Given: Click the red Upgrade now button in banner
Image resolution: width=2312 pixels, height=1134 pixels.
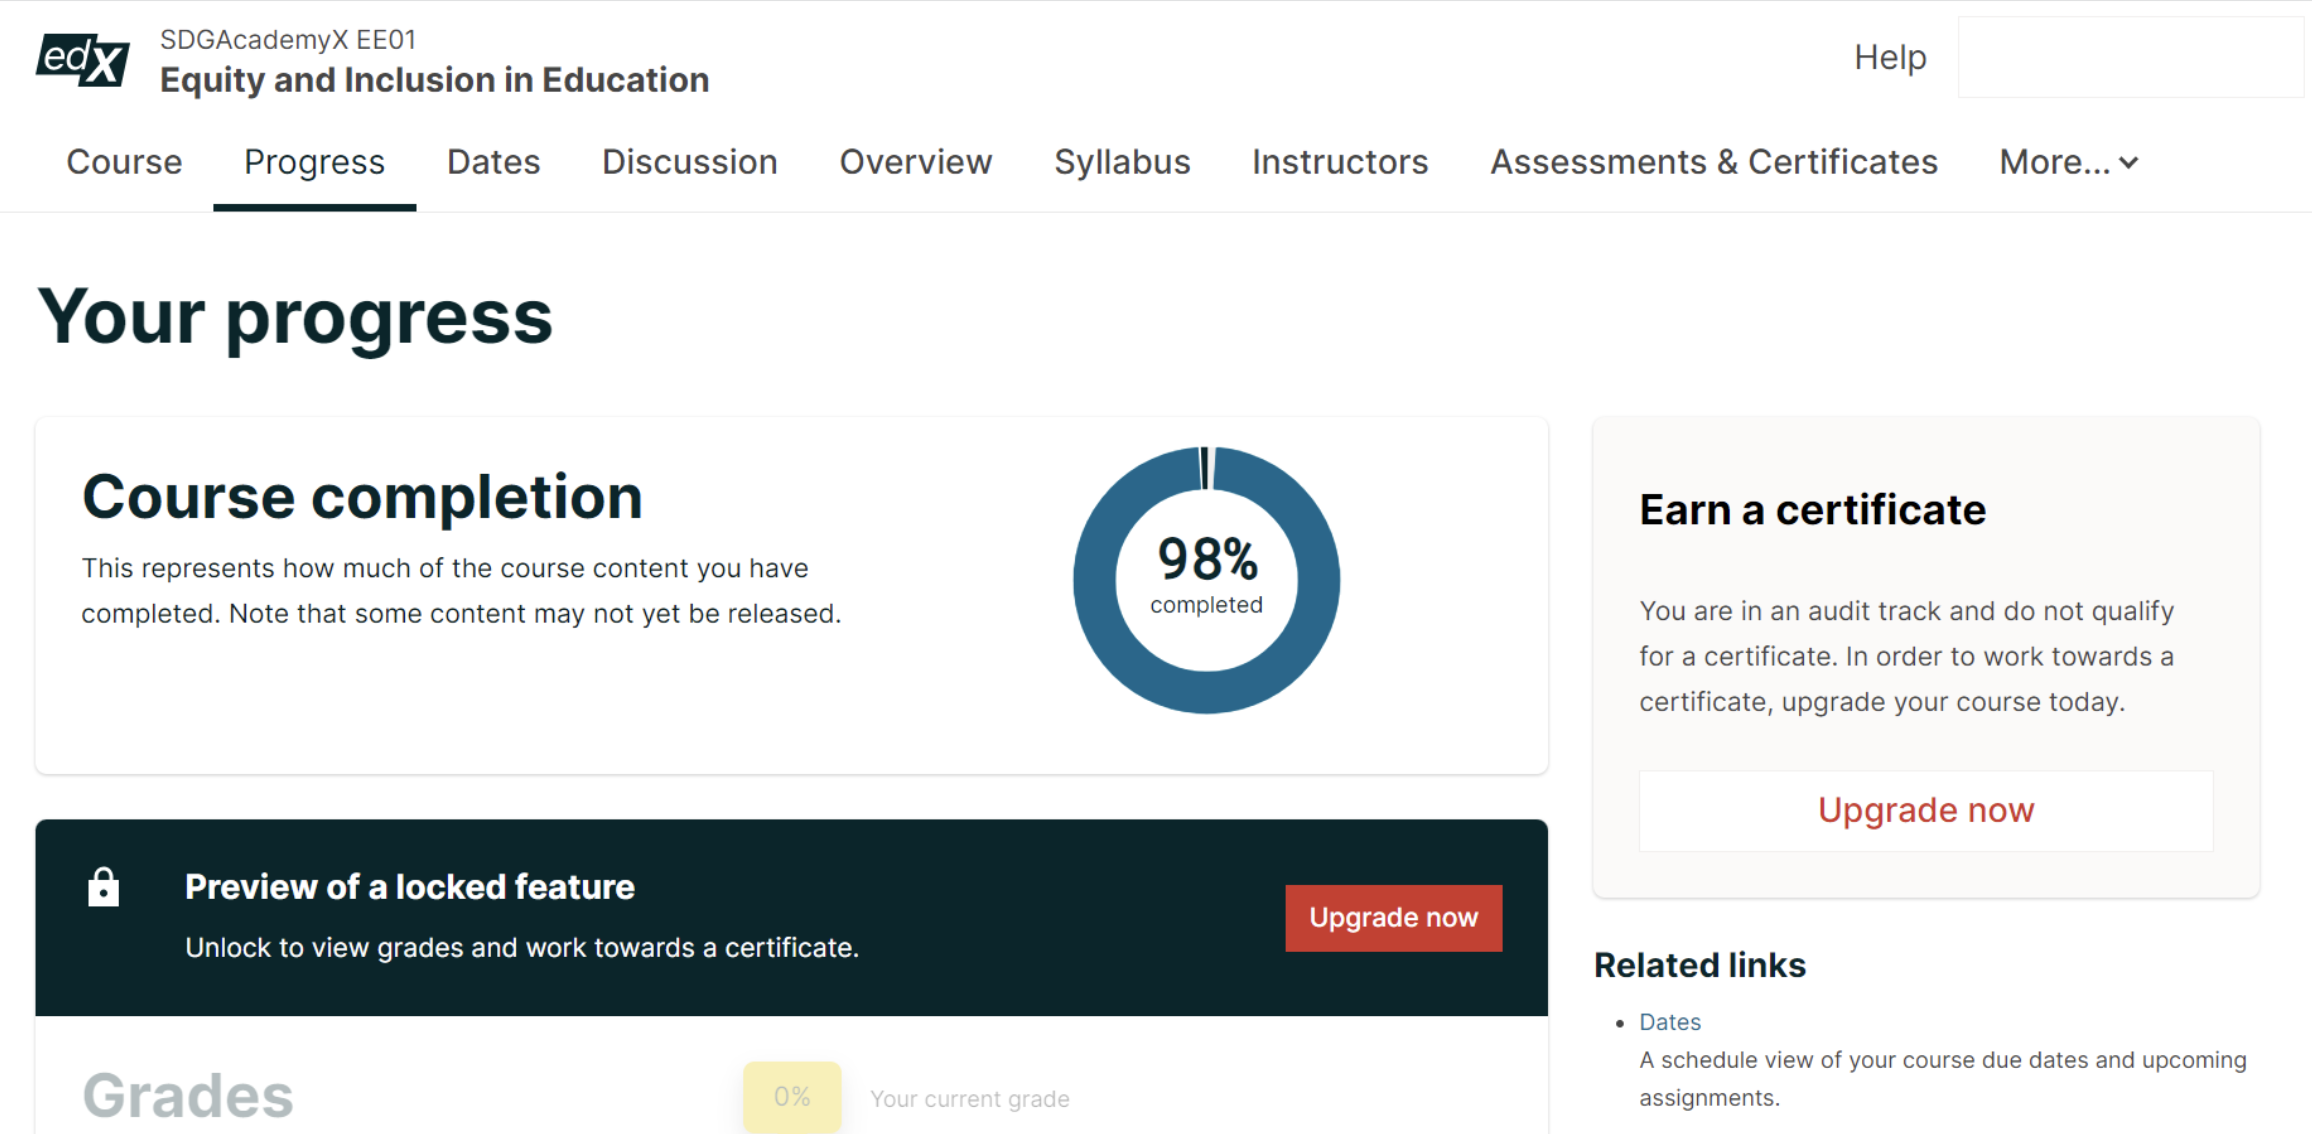Looking at the screenshot, I should (x=1393, y=918).
